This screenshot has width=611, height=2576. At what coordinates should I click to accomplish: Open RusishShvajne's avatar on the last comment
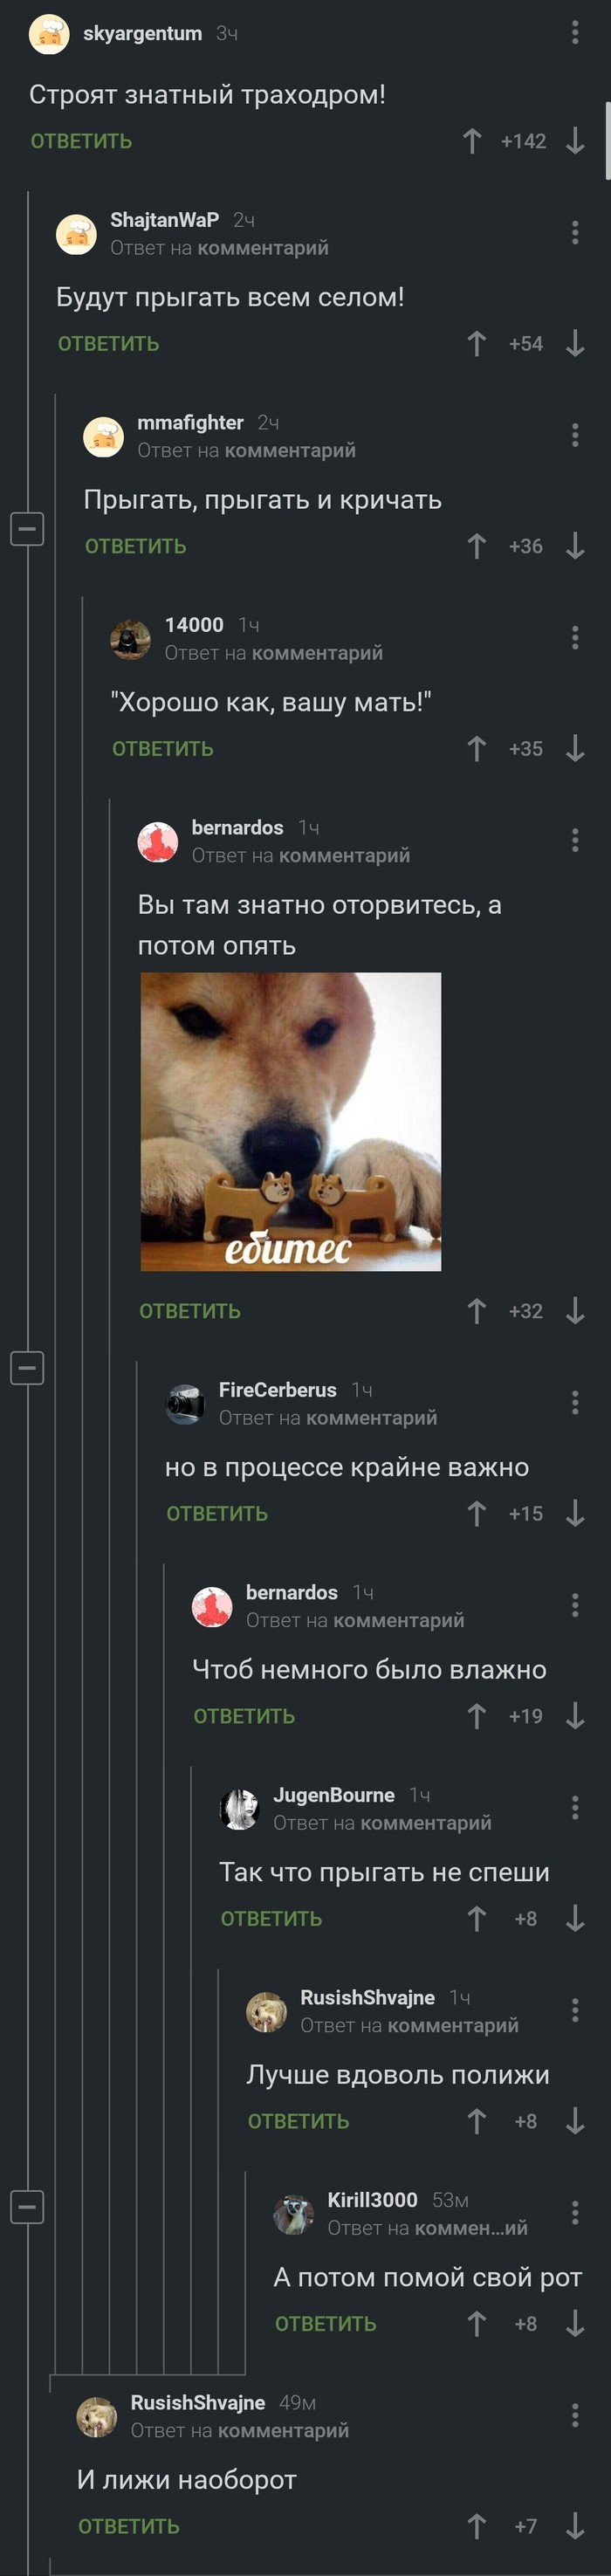[97, 2417]
